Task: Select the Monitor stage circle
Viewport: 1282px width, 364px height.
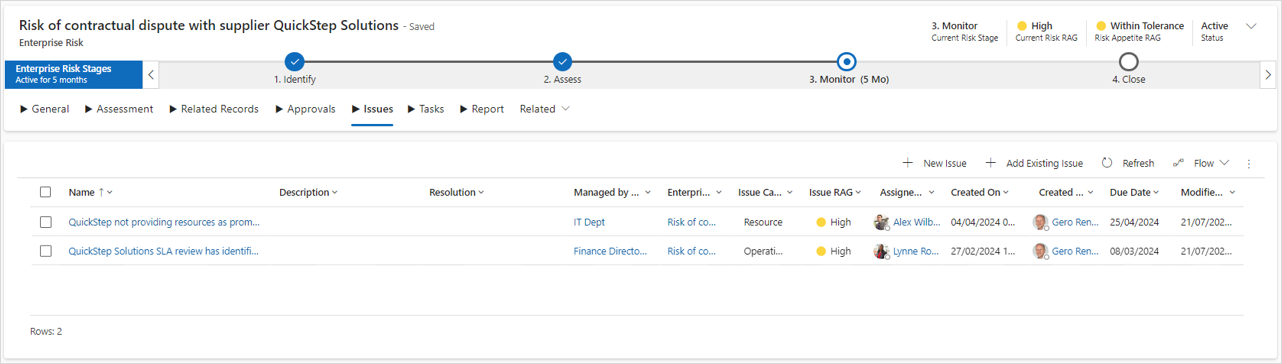Action: (847, 61)
